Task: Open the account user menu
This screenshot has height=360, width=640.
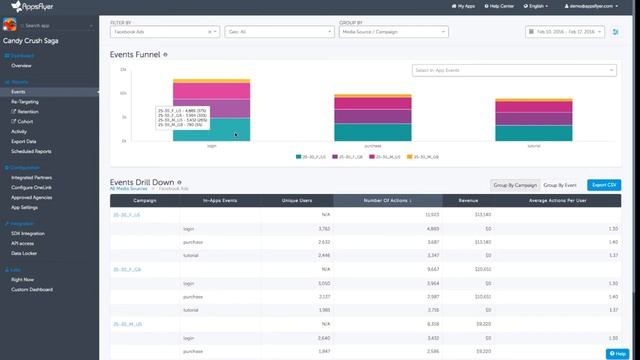Action: click(591, 6)
